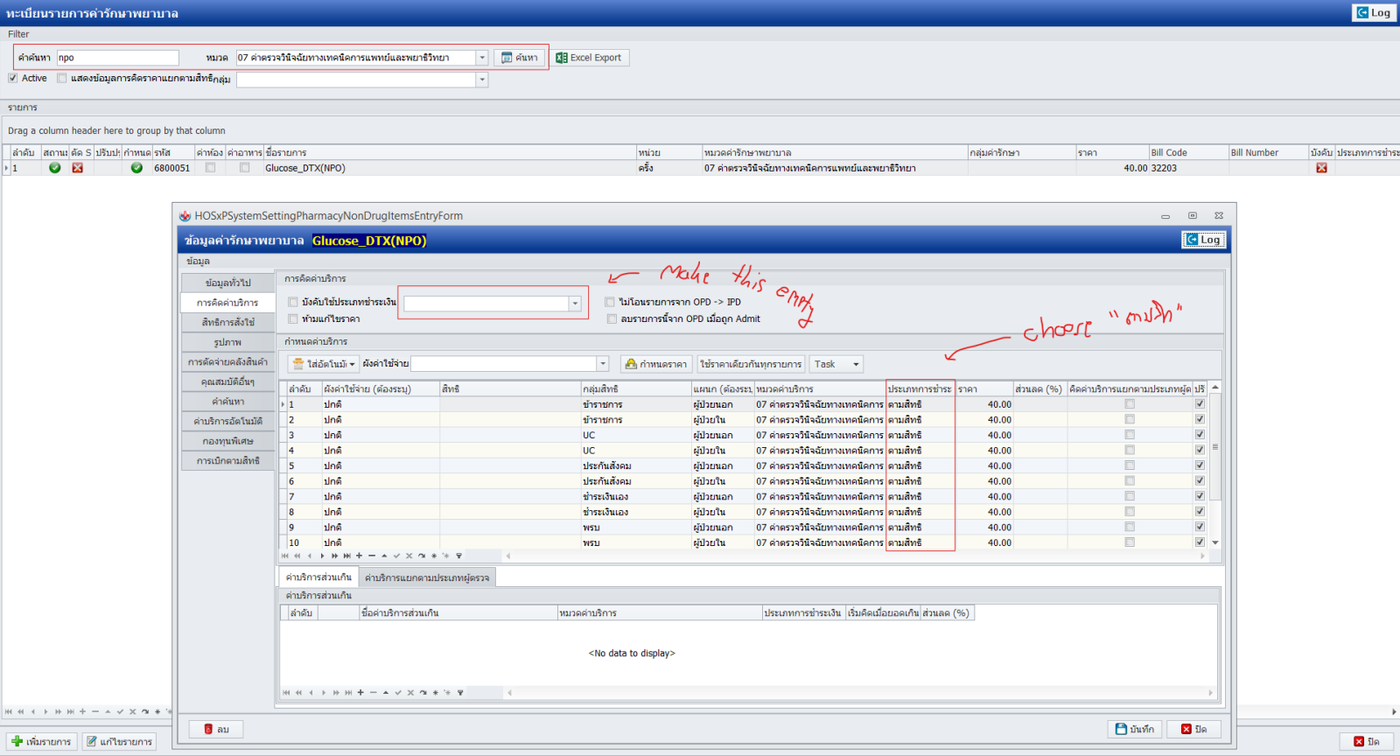Toggle ค่าห้อง checkbox in Glucose_DTX(NPO) row
Image resolution: width=1400 pixels, height=756 pixels.
pyautogui.click(x=210, y=168)
